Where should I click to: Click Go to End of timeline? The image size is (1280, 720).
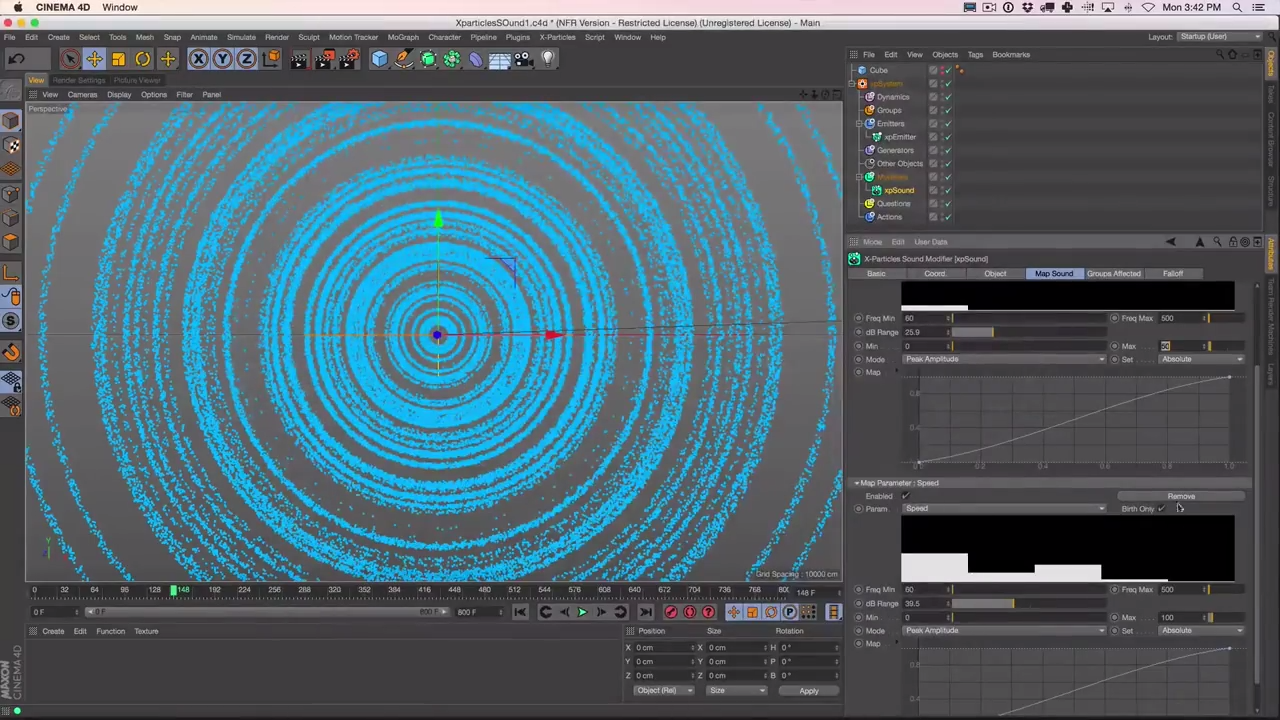tap(645, 612)
